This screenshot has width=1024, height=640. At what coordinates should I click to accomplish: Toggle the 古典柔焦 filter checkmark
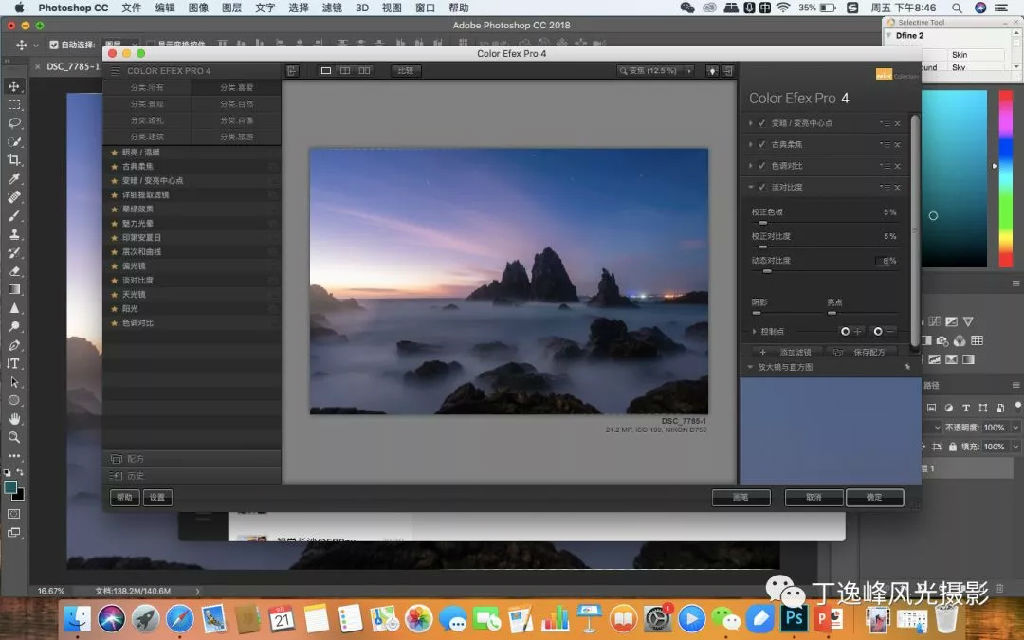(x=762, y=145)
